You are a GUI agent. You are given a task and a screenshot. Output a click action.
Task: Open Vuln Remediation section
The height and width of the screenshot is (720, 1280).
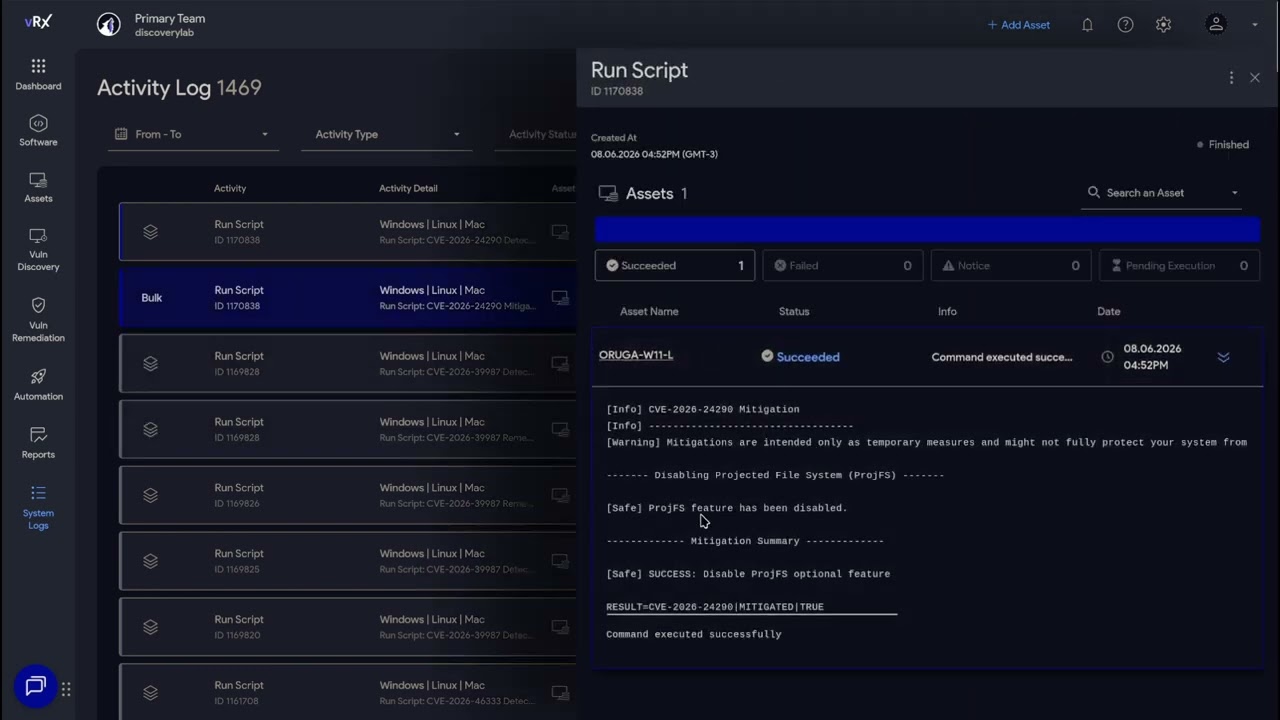coord(38,320)
